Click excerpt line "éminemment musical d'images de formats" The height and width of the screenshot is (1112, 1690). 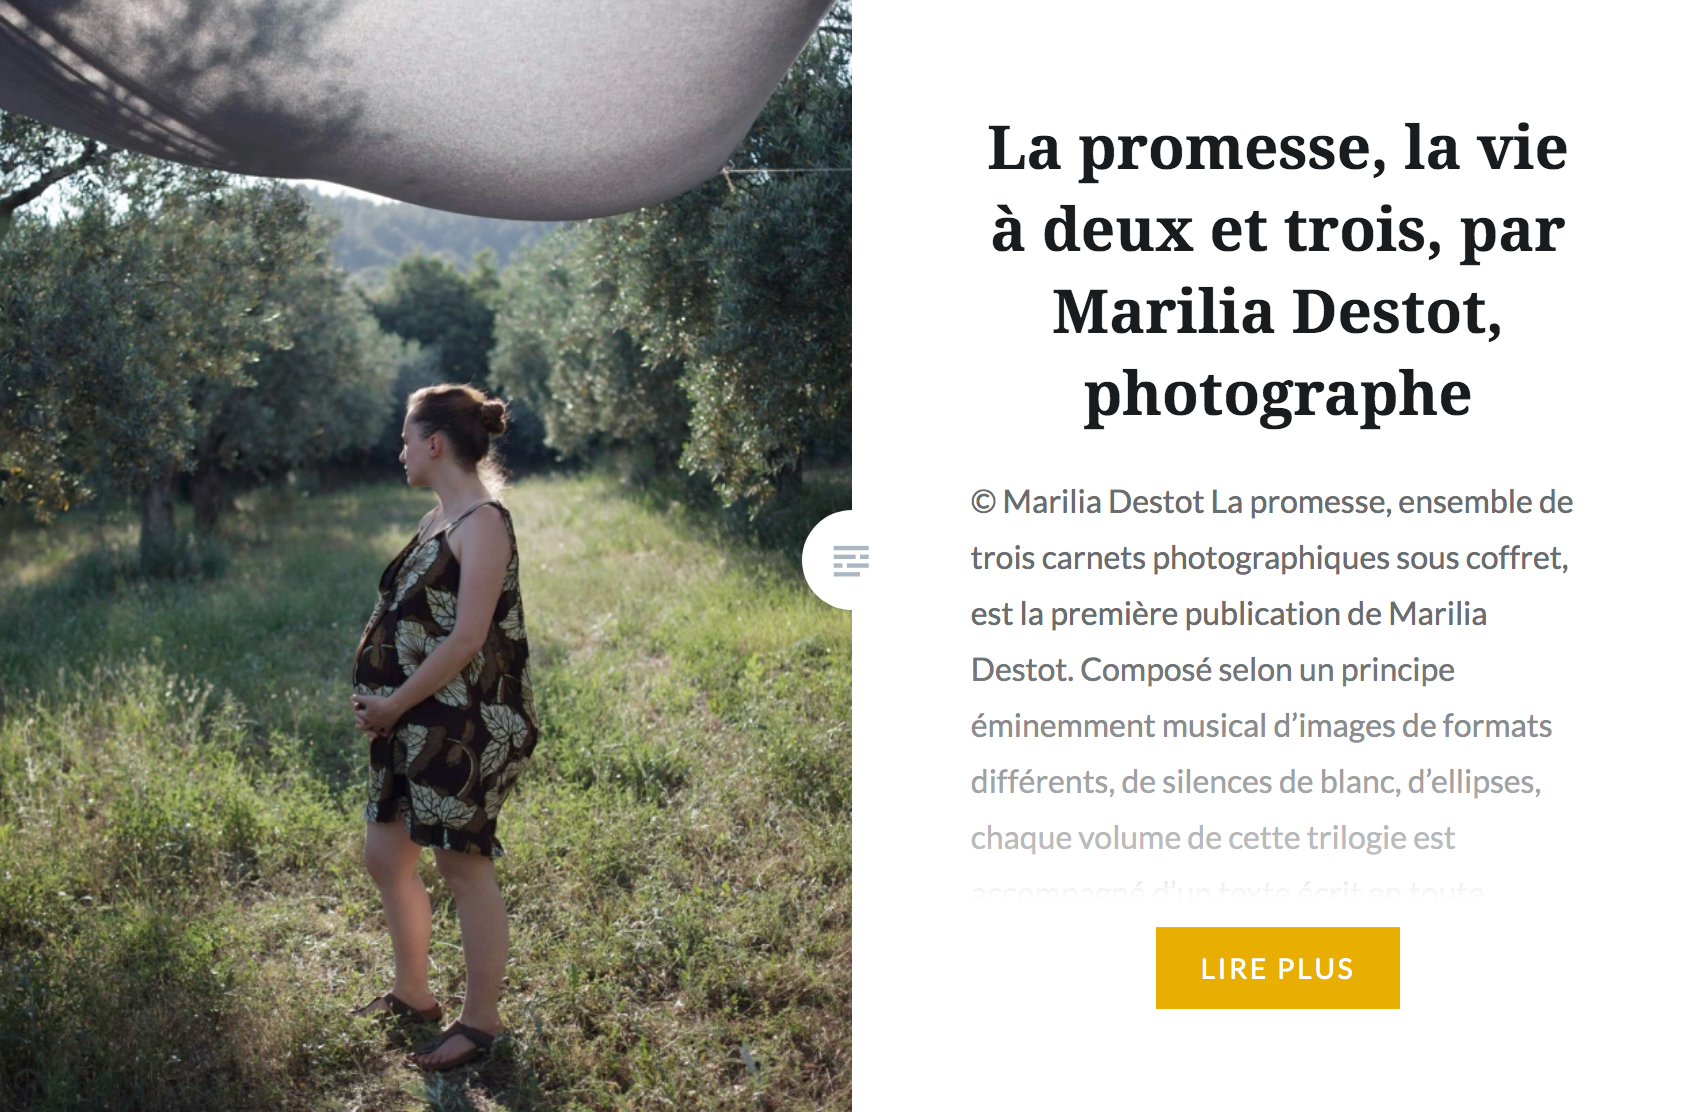[1261, 726]
